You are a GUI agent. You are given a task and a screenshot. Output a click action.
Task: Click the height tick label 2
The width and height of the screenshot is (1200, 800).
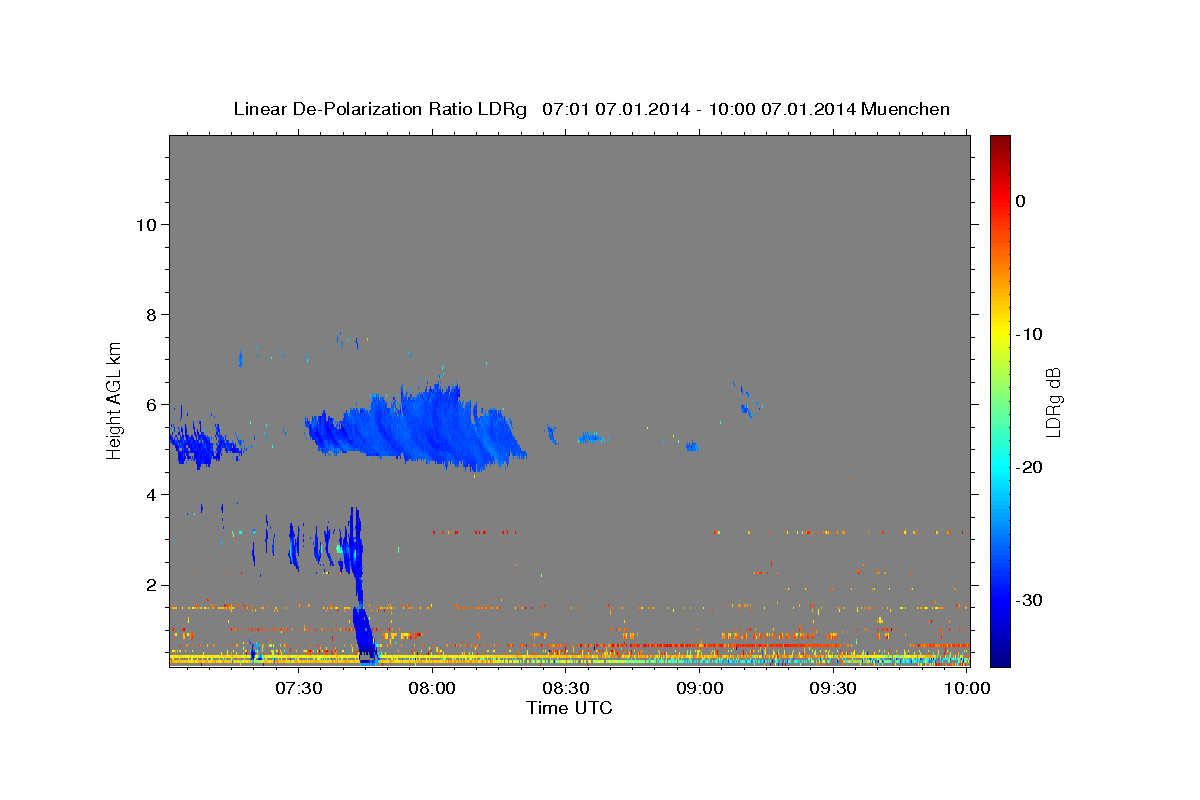pyautogui.click(x=151, y=584)
